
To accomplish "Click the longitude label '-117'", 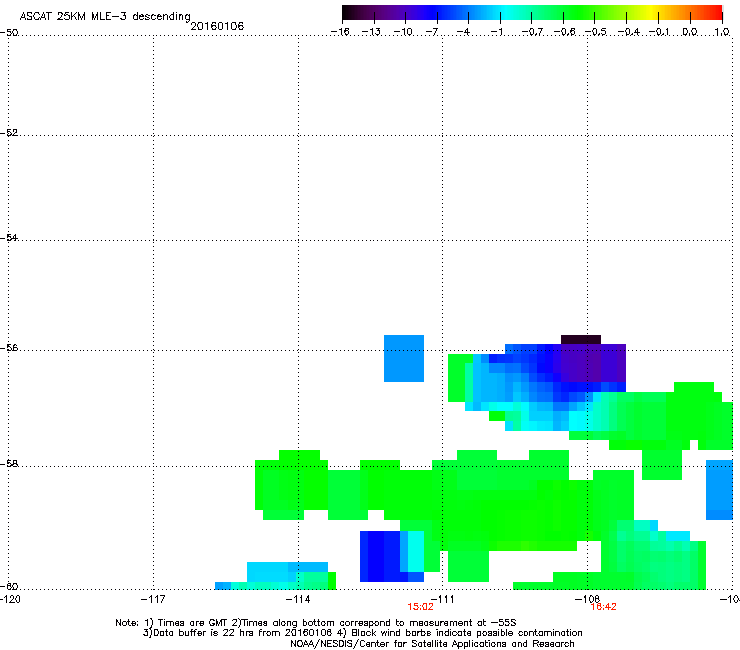I will click(153, 599).
